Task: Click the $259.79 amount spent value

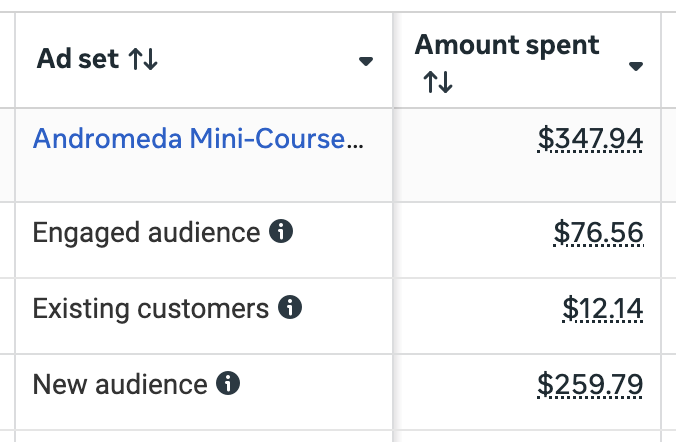Action: coord(590,384)
